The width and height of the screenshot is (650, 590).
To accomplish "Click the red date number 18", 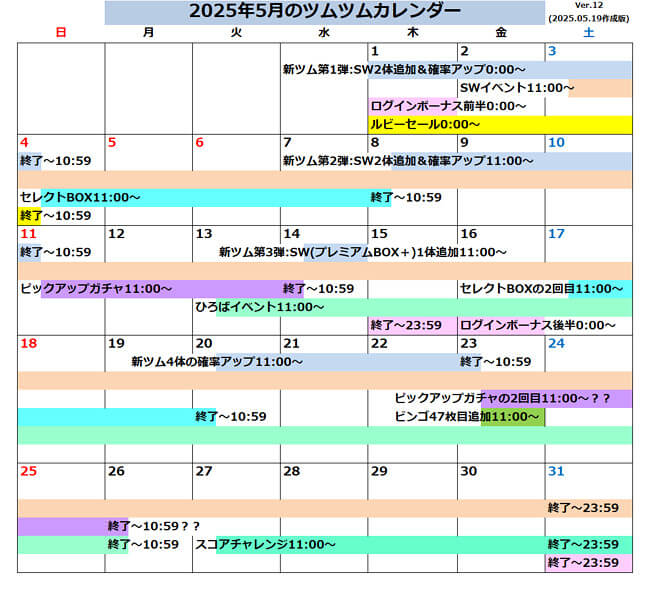I will coord(28,343).
